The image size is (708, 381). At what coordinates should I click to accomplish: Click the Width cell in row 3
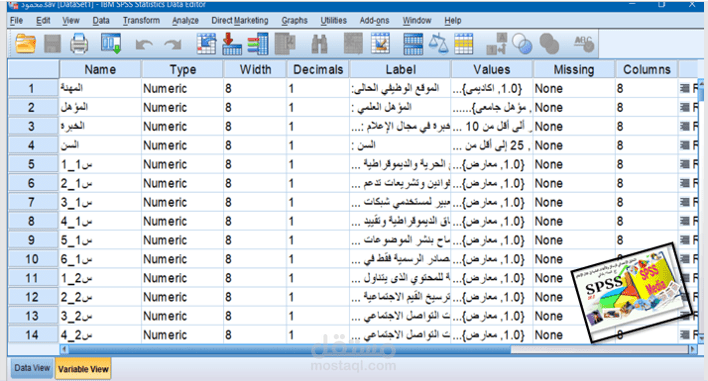click(x=255, y=126)
